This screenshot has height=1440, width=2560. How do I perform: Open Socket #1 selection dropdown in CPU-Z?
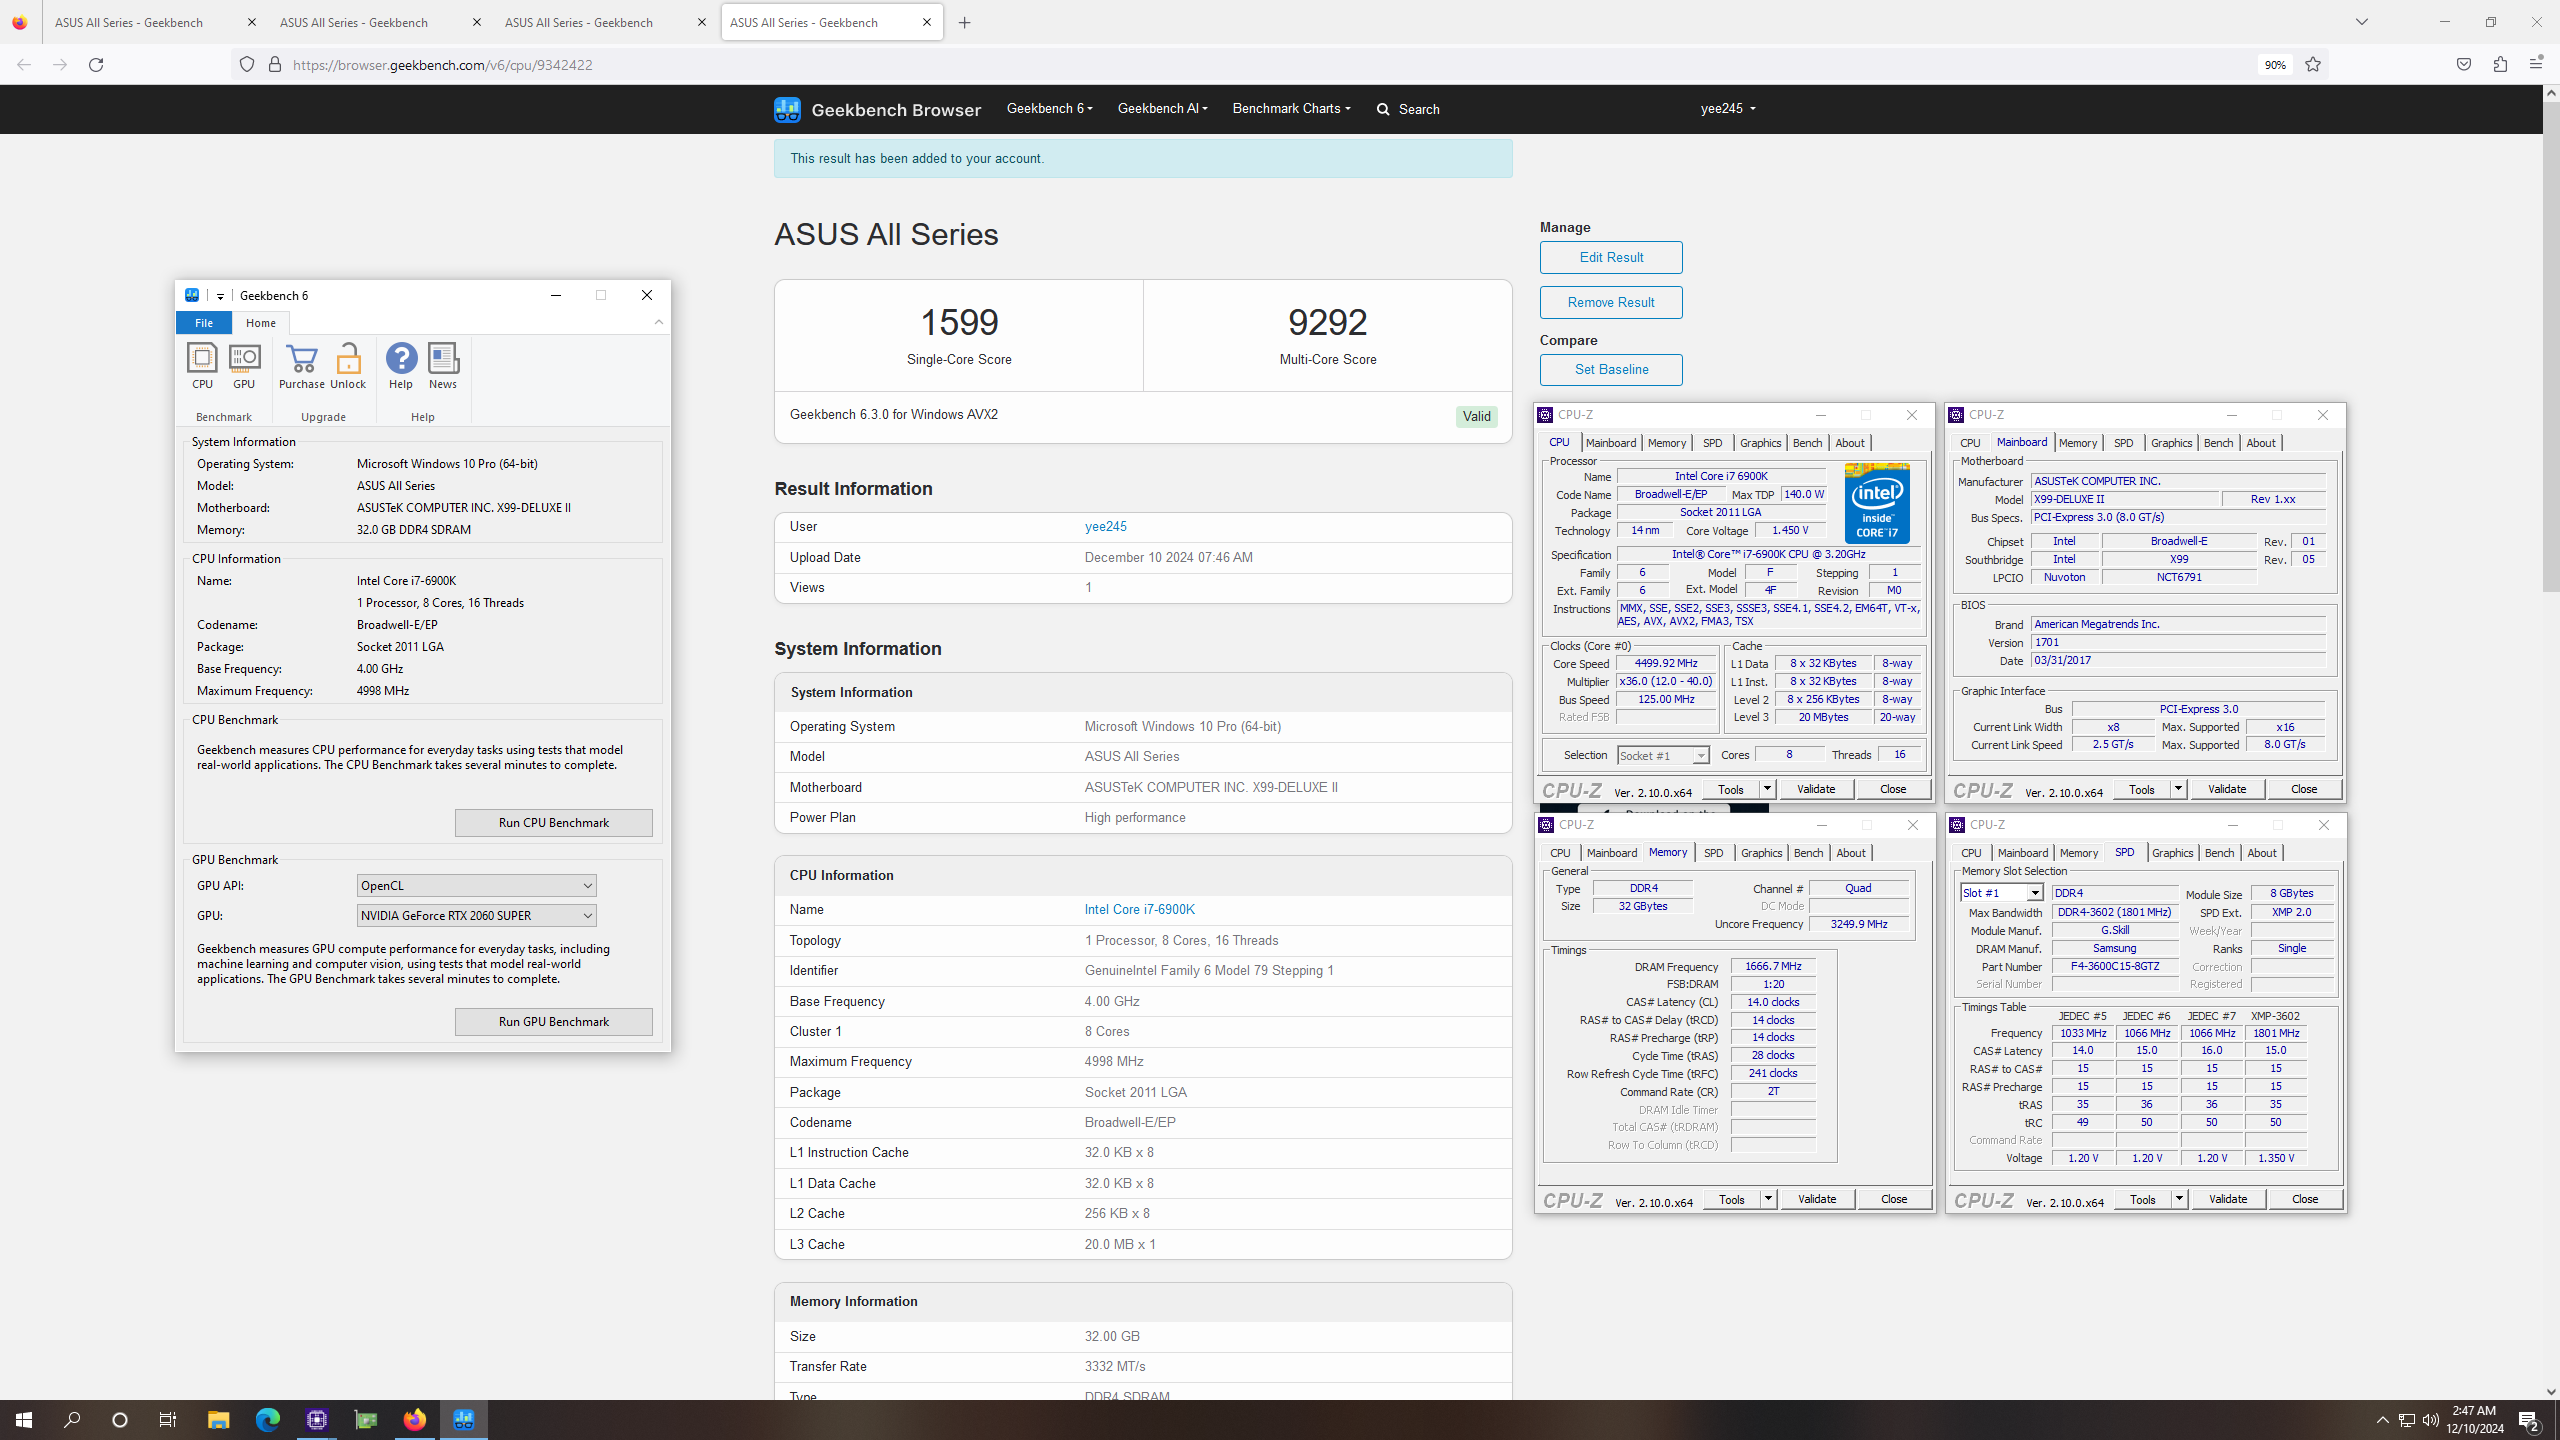coord(1663,755)
